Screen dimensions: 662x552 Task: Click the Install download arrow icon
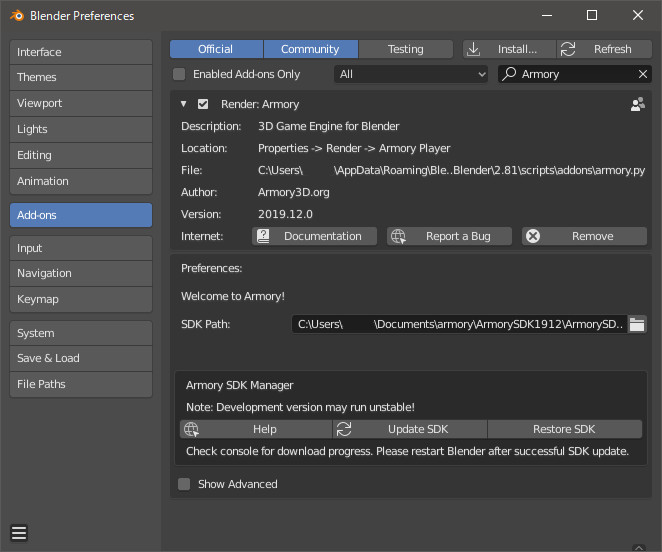(474, 49)
